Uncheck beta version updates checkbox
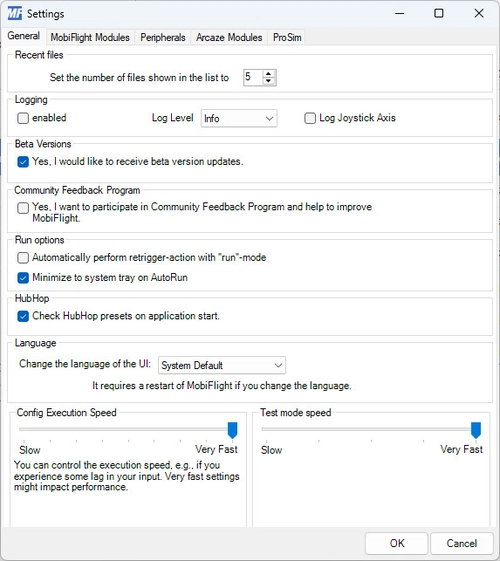 coord(23,162)
